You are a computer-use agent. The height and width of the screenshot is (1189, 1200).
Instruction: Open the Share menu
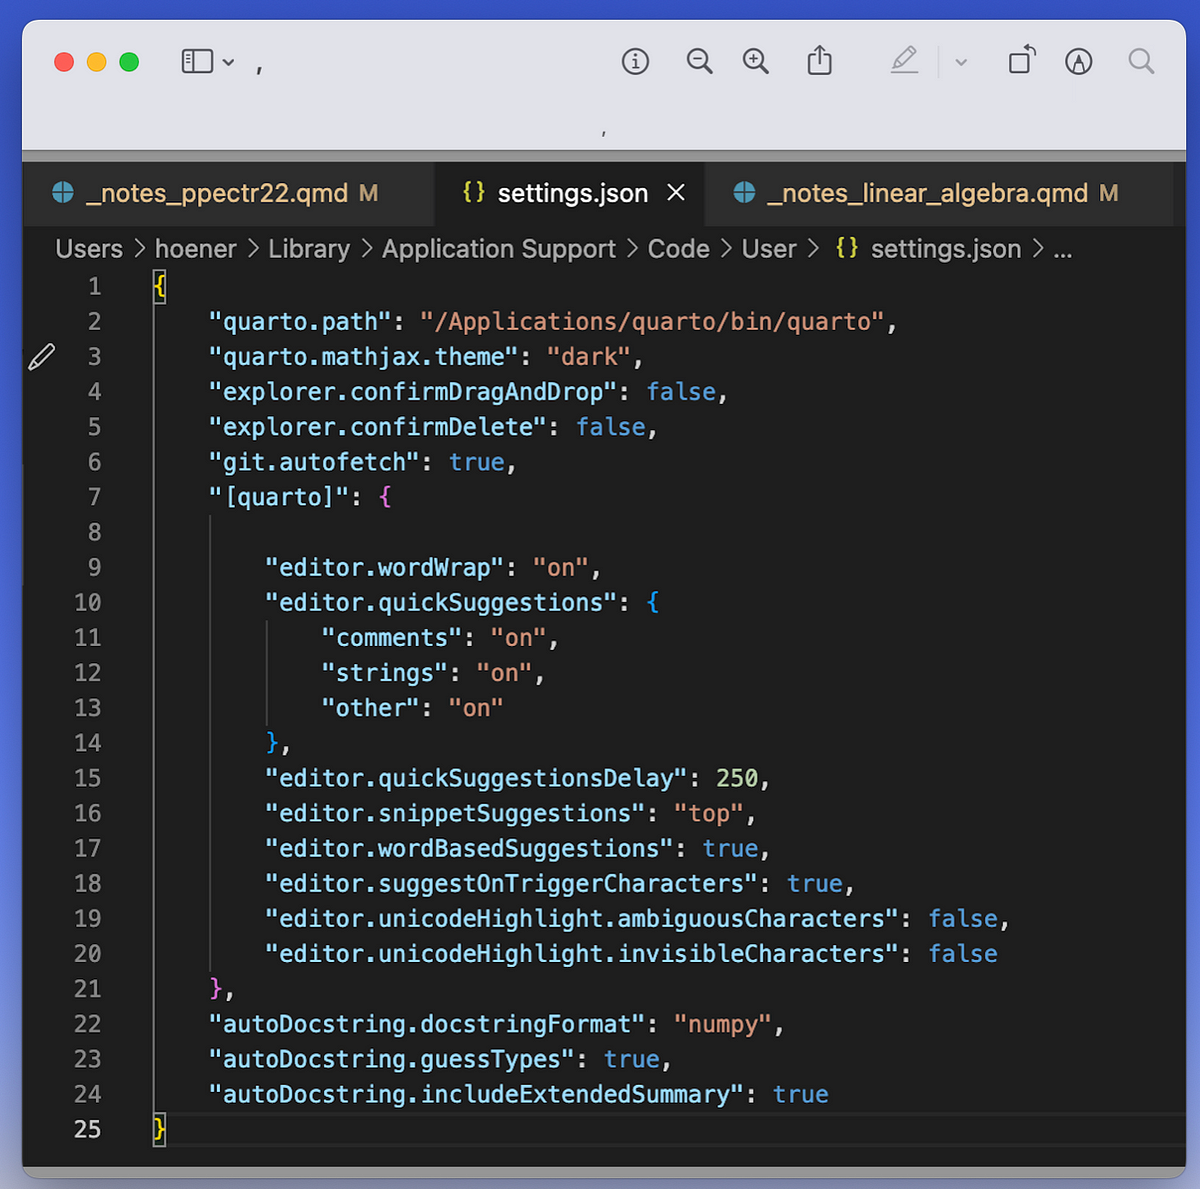coord(819,61)
